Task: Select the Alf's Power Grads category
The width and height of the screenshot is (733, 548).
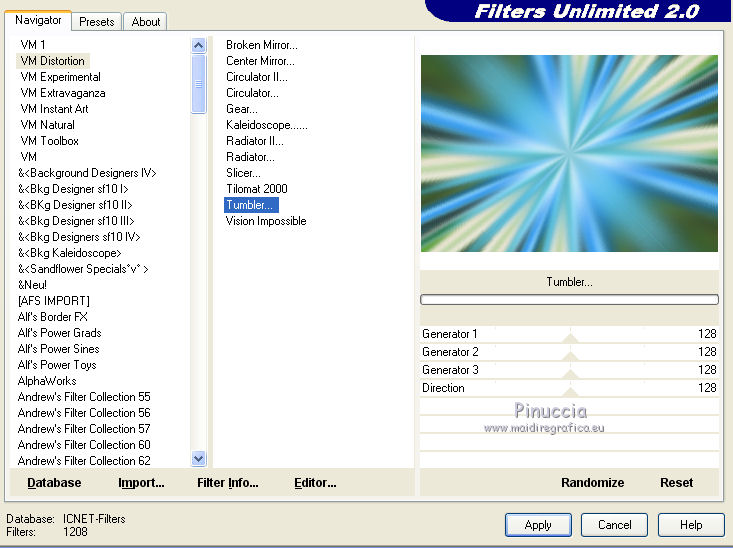Action: tap(59, 332)
